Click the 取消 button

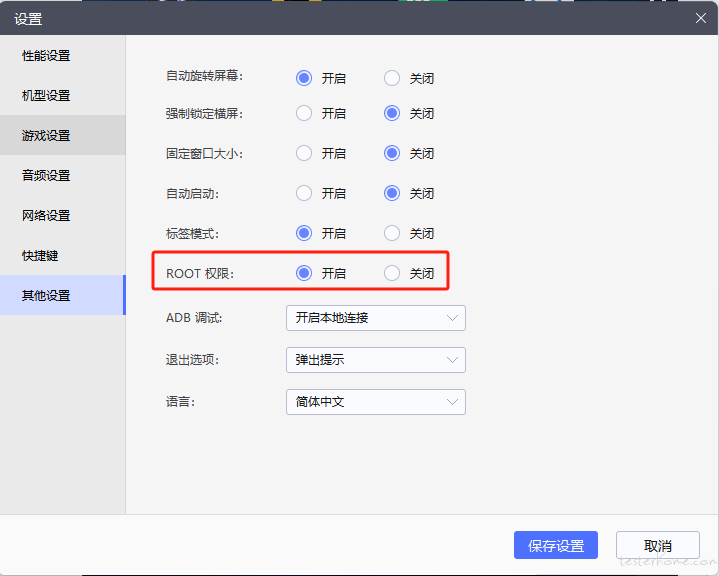coord(658,545)
